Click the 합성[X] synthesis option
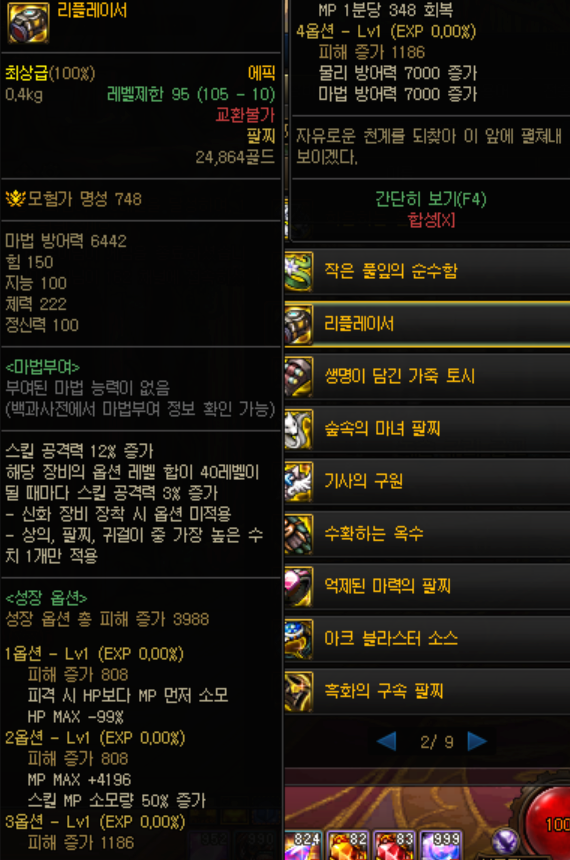This screenshot has width=570, height=860. [431, 220]
